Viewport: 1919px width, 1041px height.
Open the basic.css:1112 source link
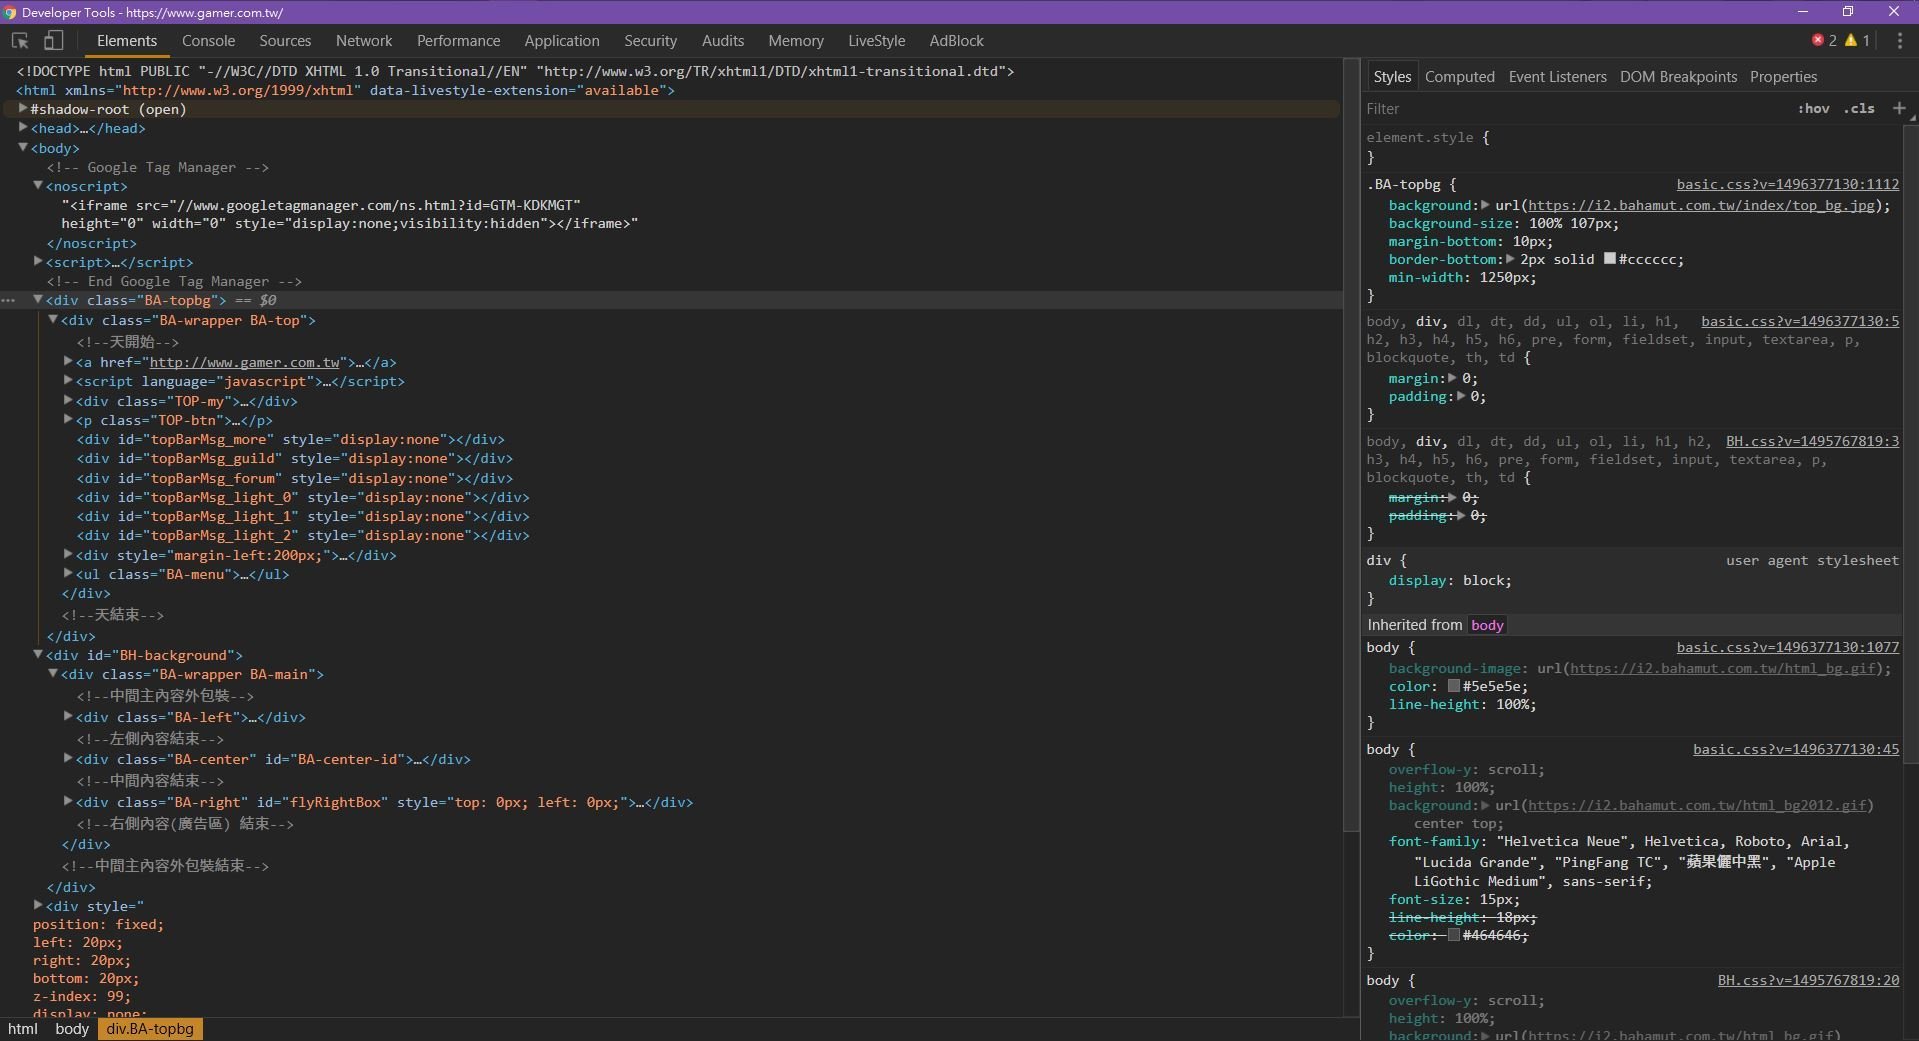point(1787,184)
